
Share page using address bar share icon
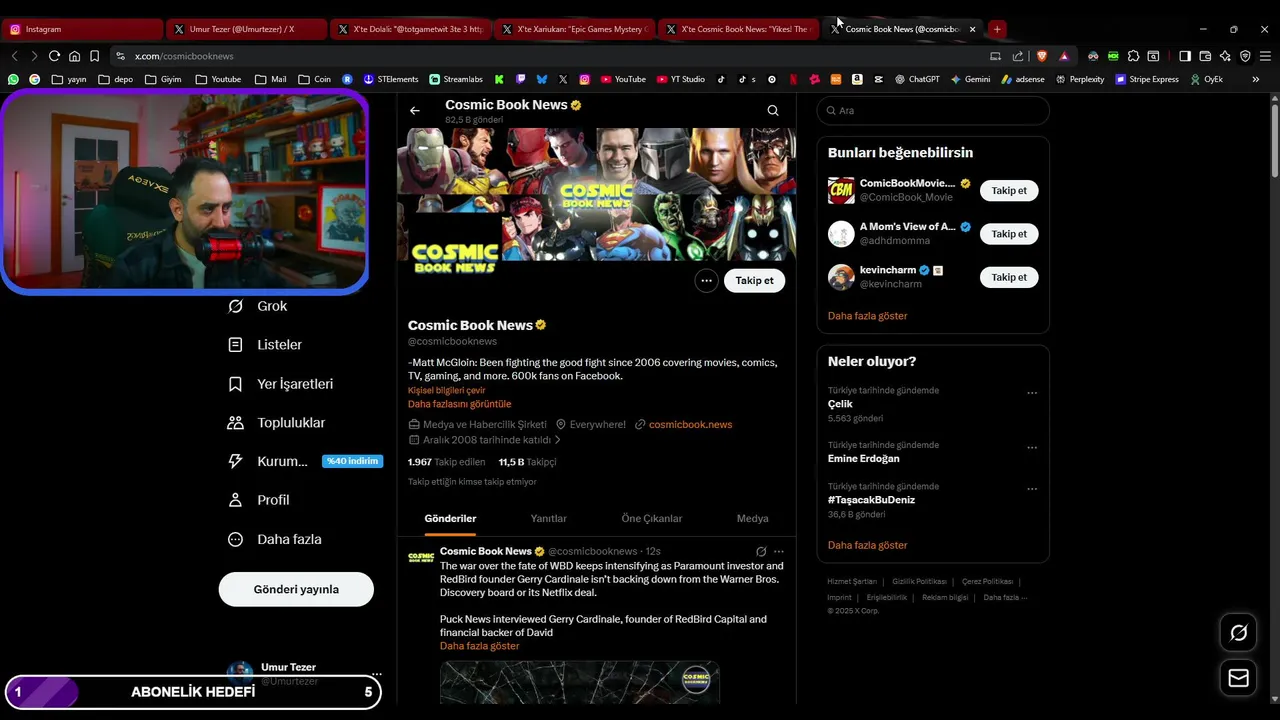tap(1017, 56)
